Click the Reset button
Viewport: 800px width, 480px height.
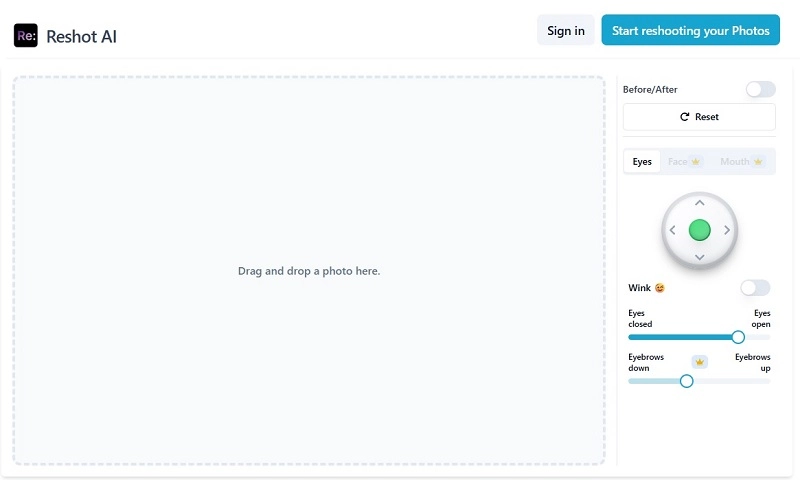699,117
